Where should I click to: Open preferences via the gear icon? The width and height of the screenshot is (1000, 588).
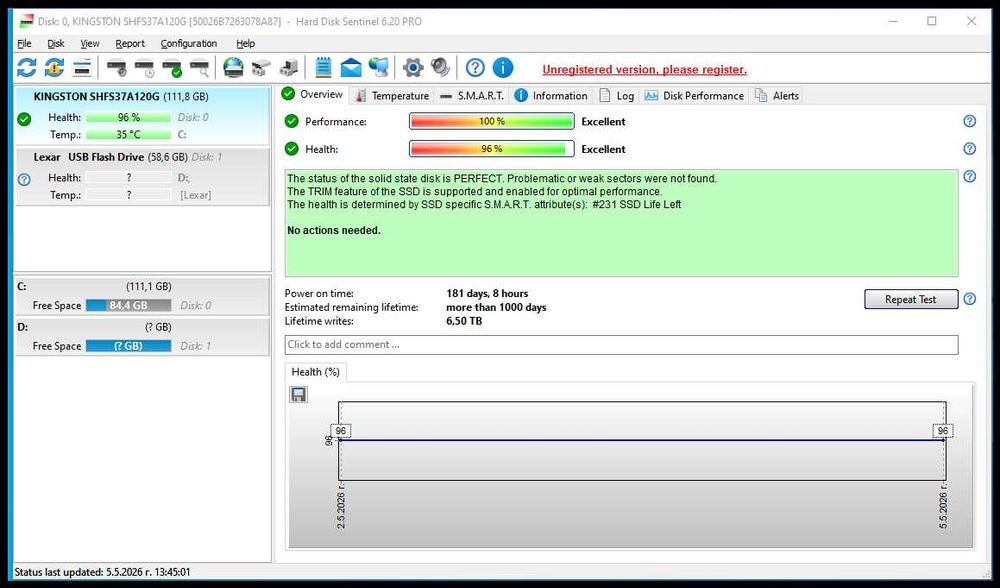click(x=413, y=67)
